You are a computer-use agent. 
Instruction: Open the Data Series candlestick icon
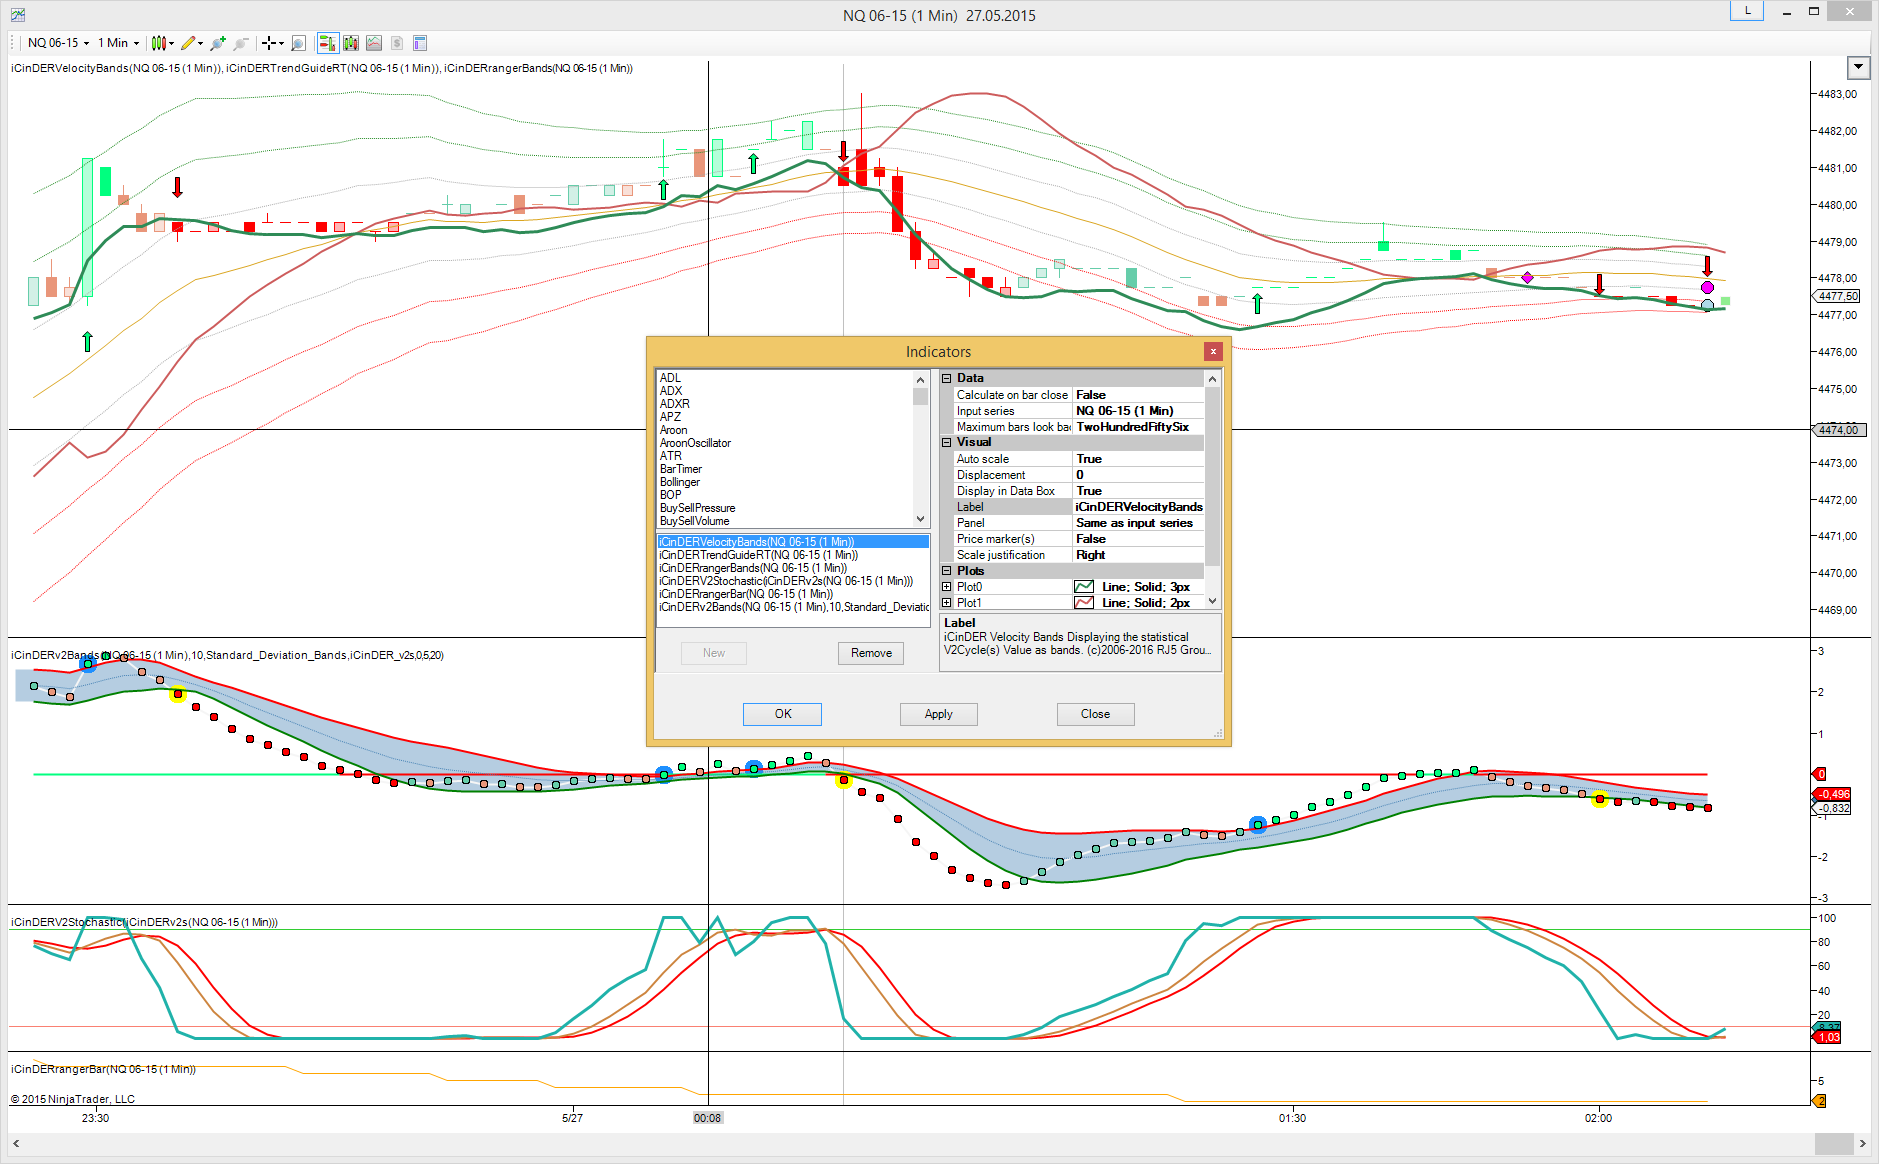[350, 43]
